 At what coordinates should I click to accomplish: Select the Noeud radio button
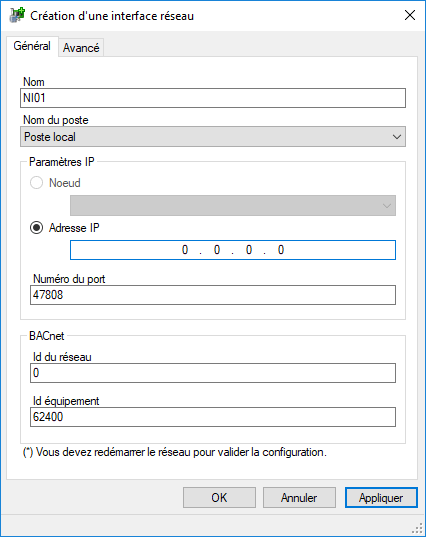coord(36,183)
